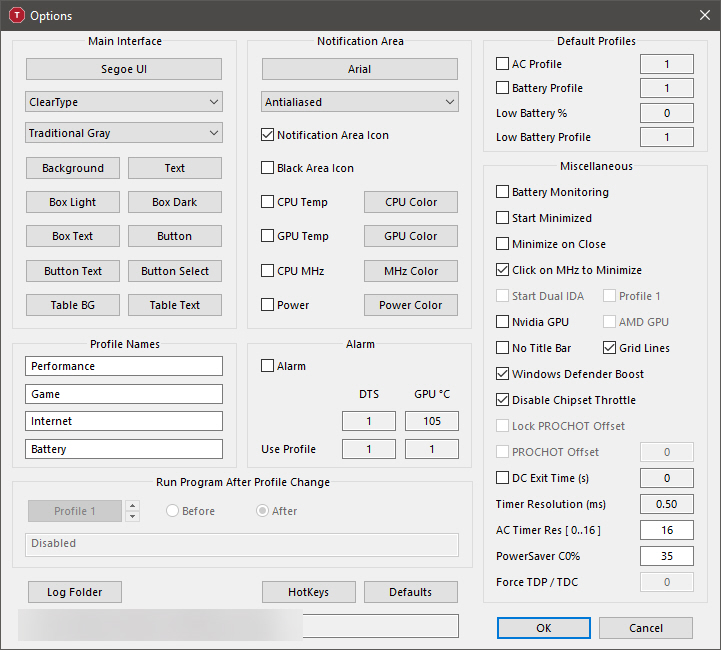Select the Power Color button

(411, 305)
